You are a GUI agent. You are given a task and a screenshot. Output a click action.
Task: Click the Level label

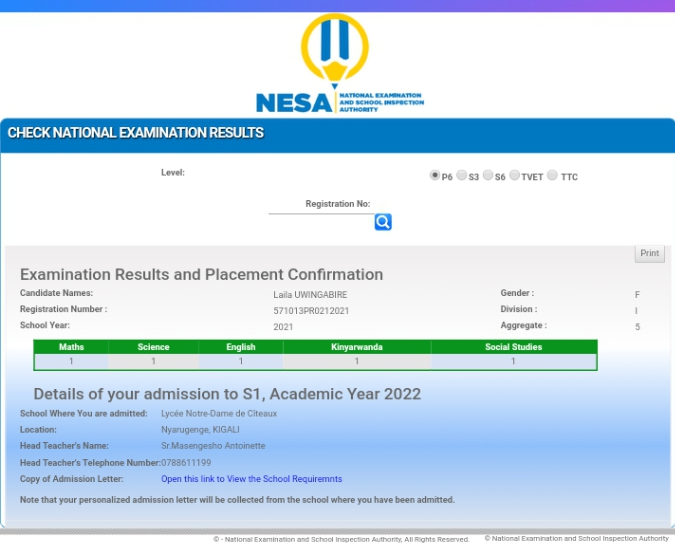173,172
